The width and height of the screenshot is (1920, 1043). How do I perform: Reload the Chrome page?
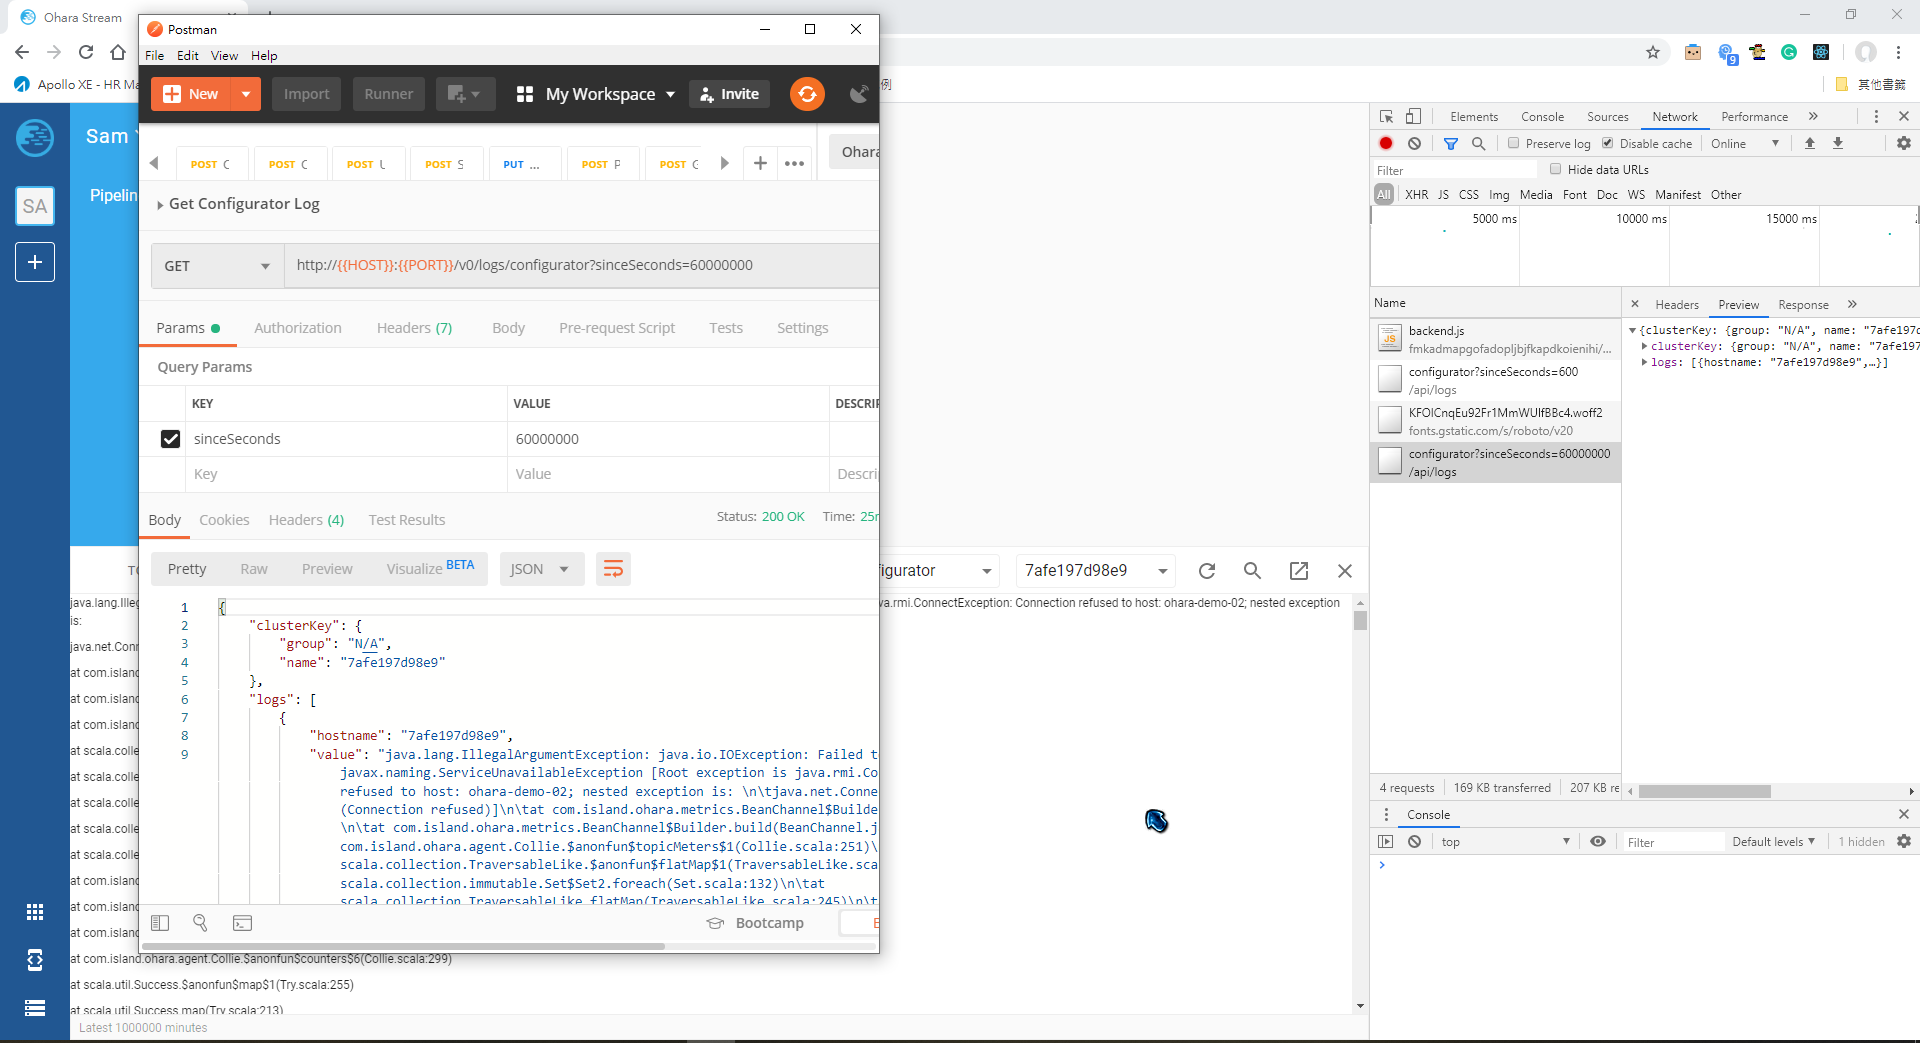[86, 53]
